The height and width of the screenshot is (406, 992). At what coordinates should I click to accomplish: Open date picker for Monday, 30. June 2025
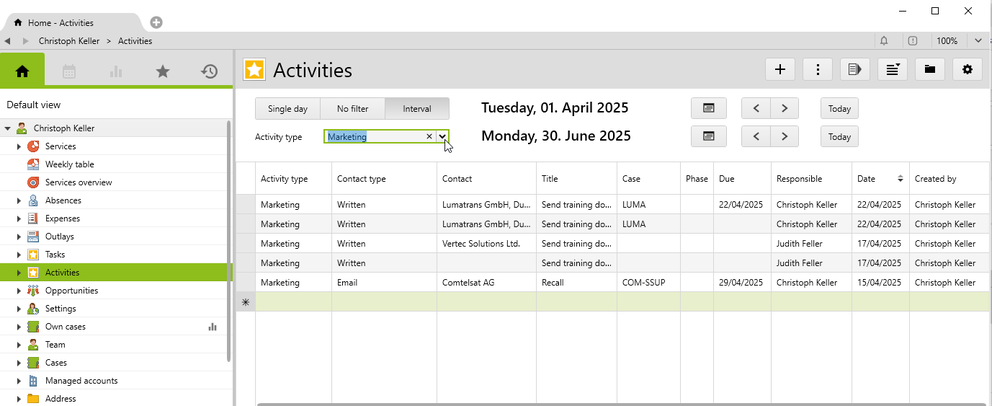point(709,136)
